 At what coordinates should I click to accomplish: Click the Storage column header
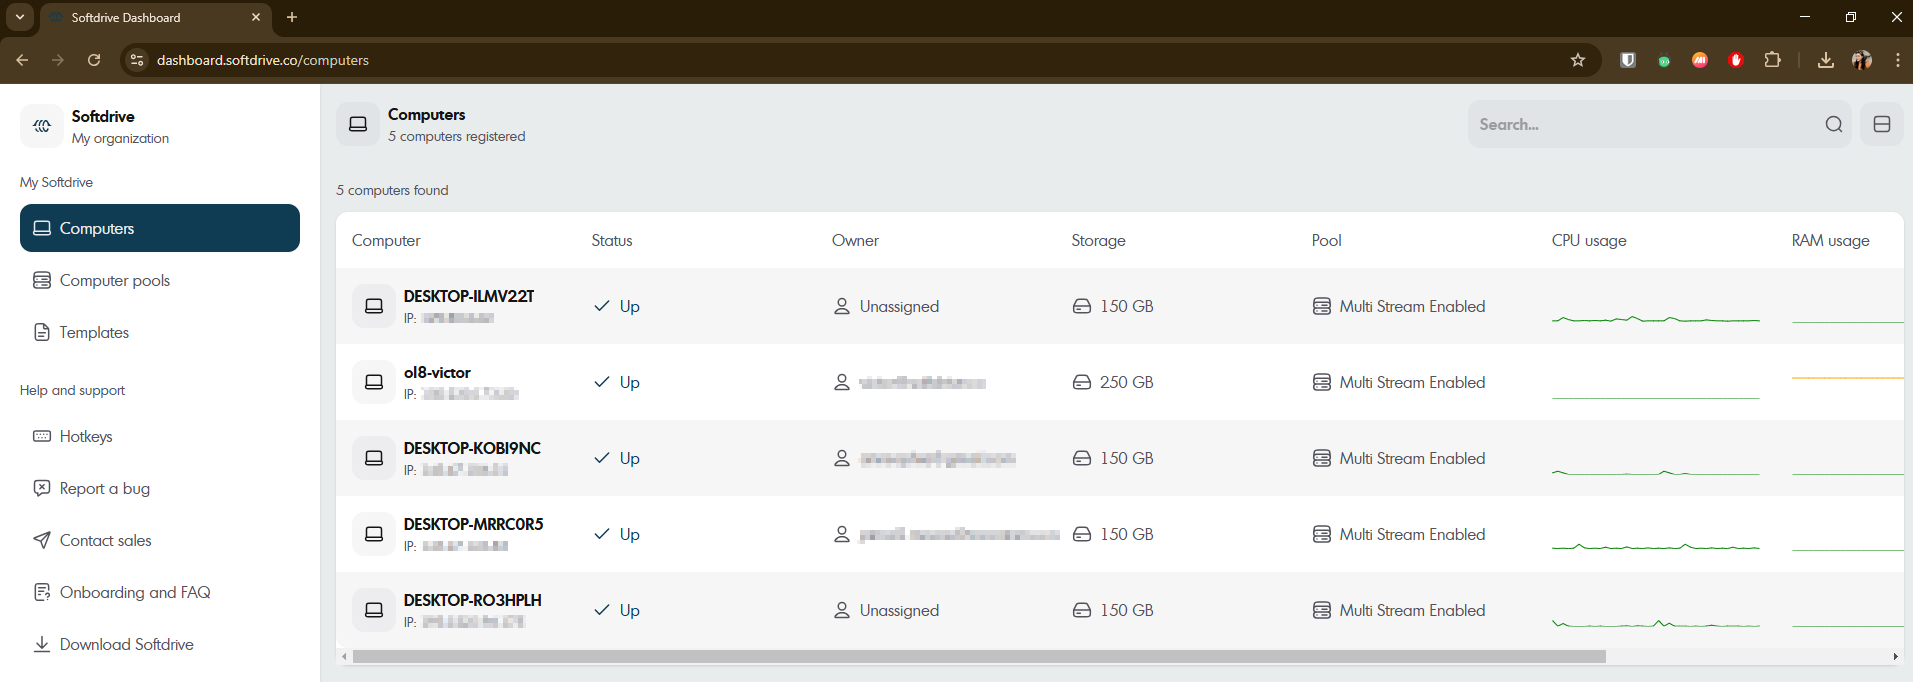point(1098,240)
